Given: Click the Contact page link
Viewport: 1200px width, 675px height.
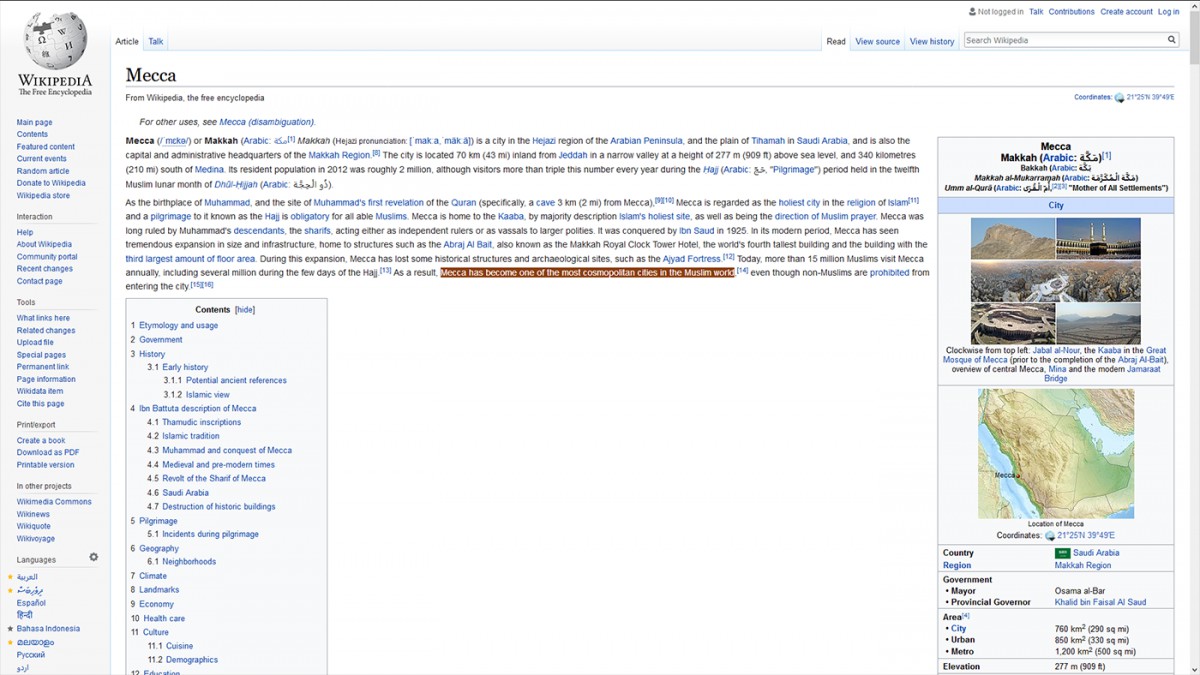Looking at the screenshot, I should (x=39, y=281).
